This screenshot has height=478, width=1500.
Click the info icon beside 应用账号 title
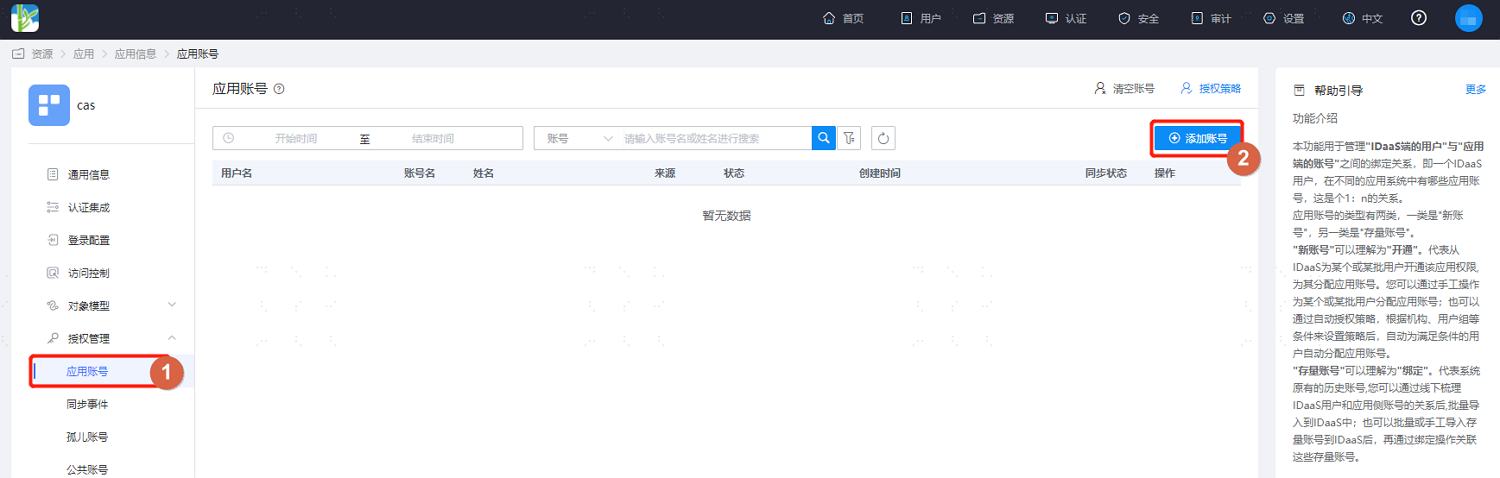click(x=279, y=89)
